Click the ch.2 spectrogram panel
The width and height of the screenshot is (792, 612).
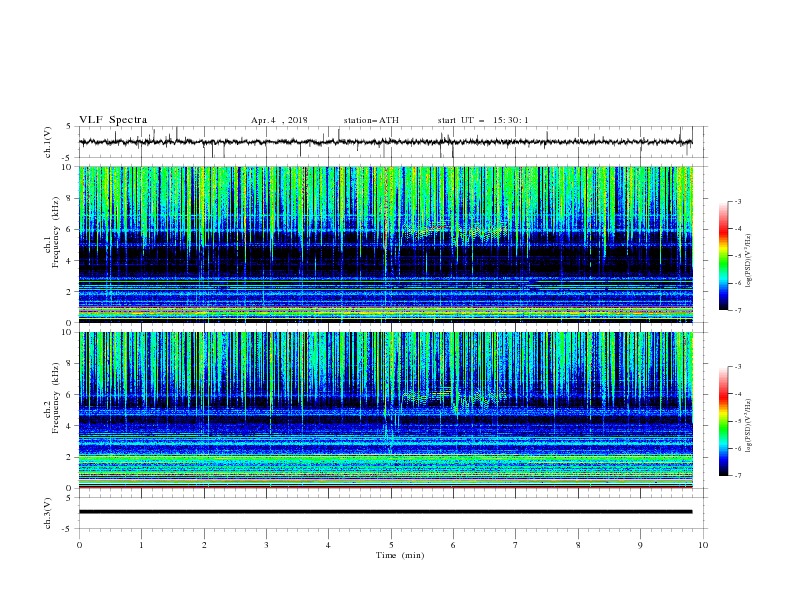386,410
